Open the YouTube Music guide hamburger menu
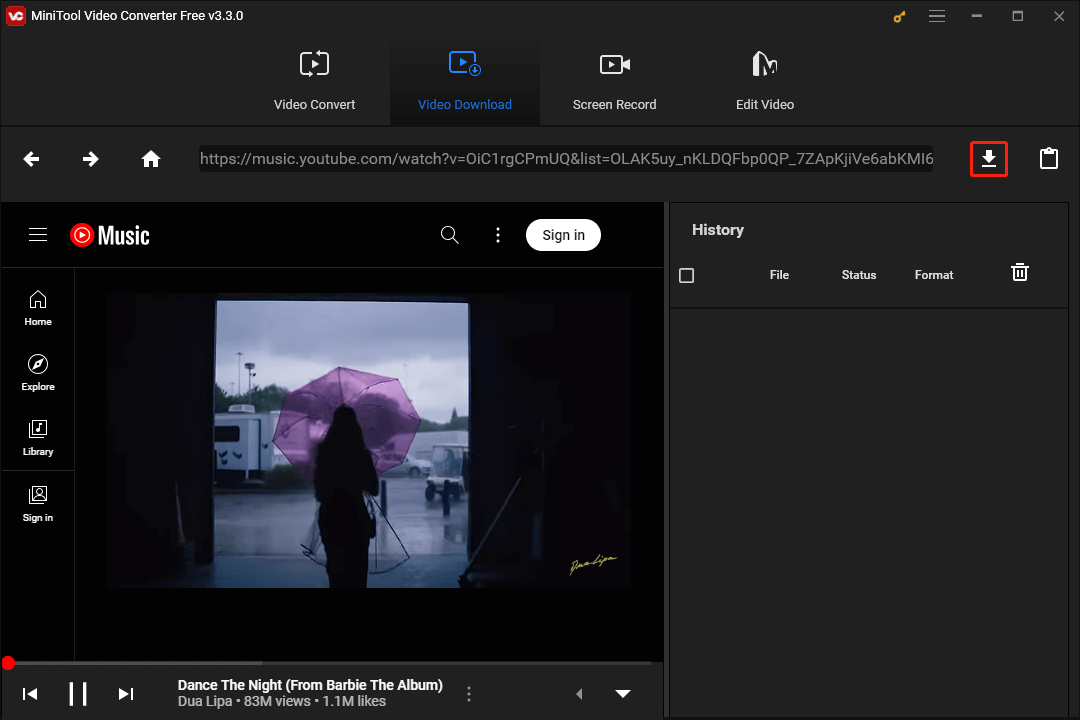Screen dimensions: 1080x720 point(38,235)
